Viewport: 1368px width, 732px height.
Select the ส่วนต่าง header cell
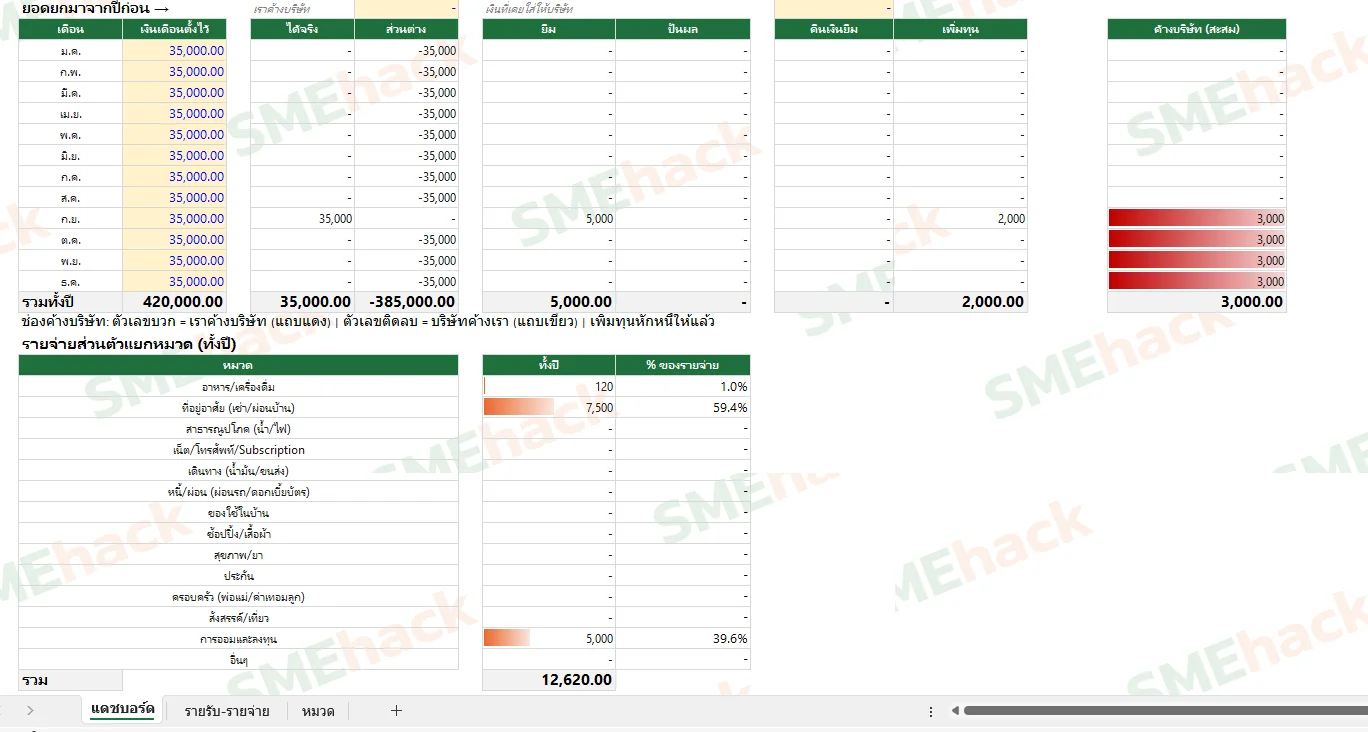click(x=406, y=29)
